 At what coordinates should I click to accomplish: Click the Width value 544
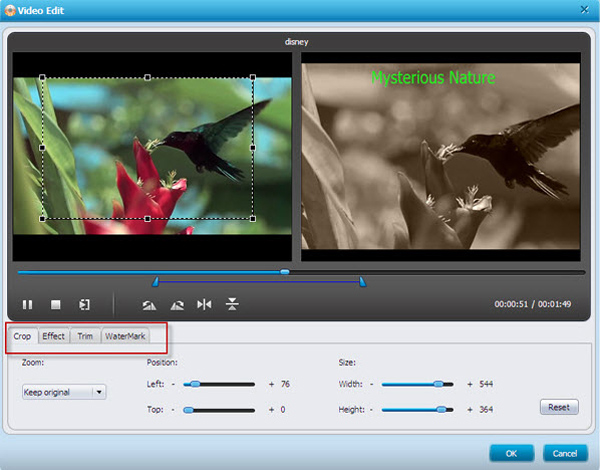click(486, 384)
